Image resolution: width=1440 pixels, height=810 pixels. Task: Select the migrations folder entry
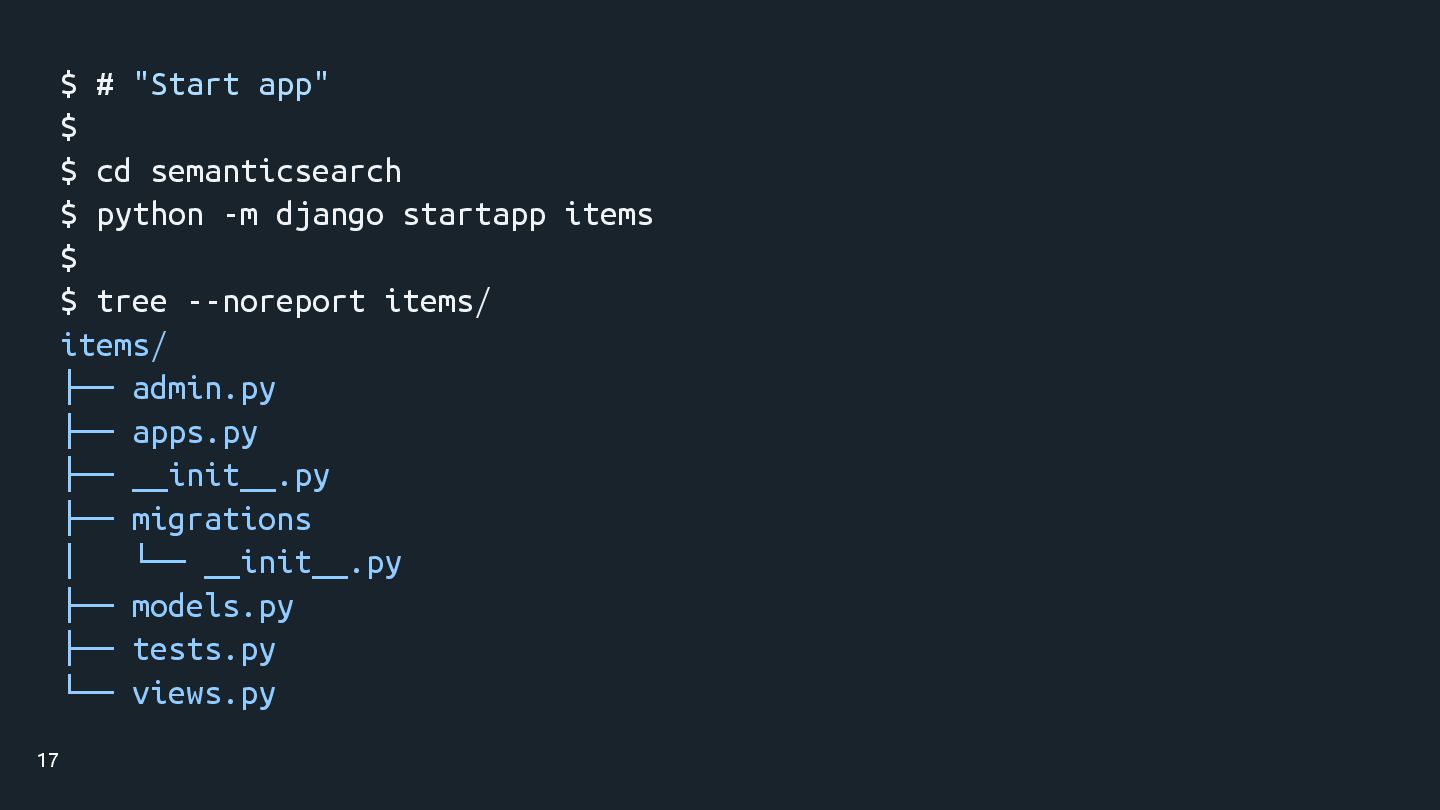(x=222, y=520)
